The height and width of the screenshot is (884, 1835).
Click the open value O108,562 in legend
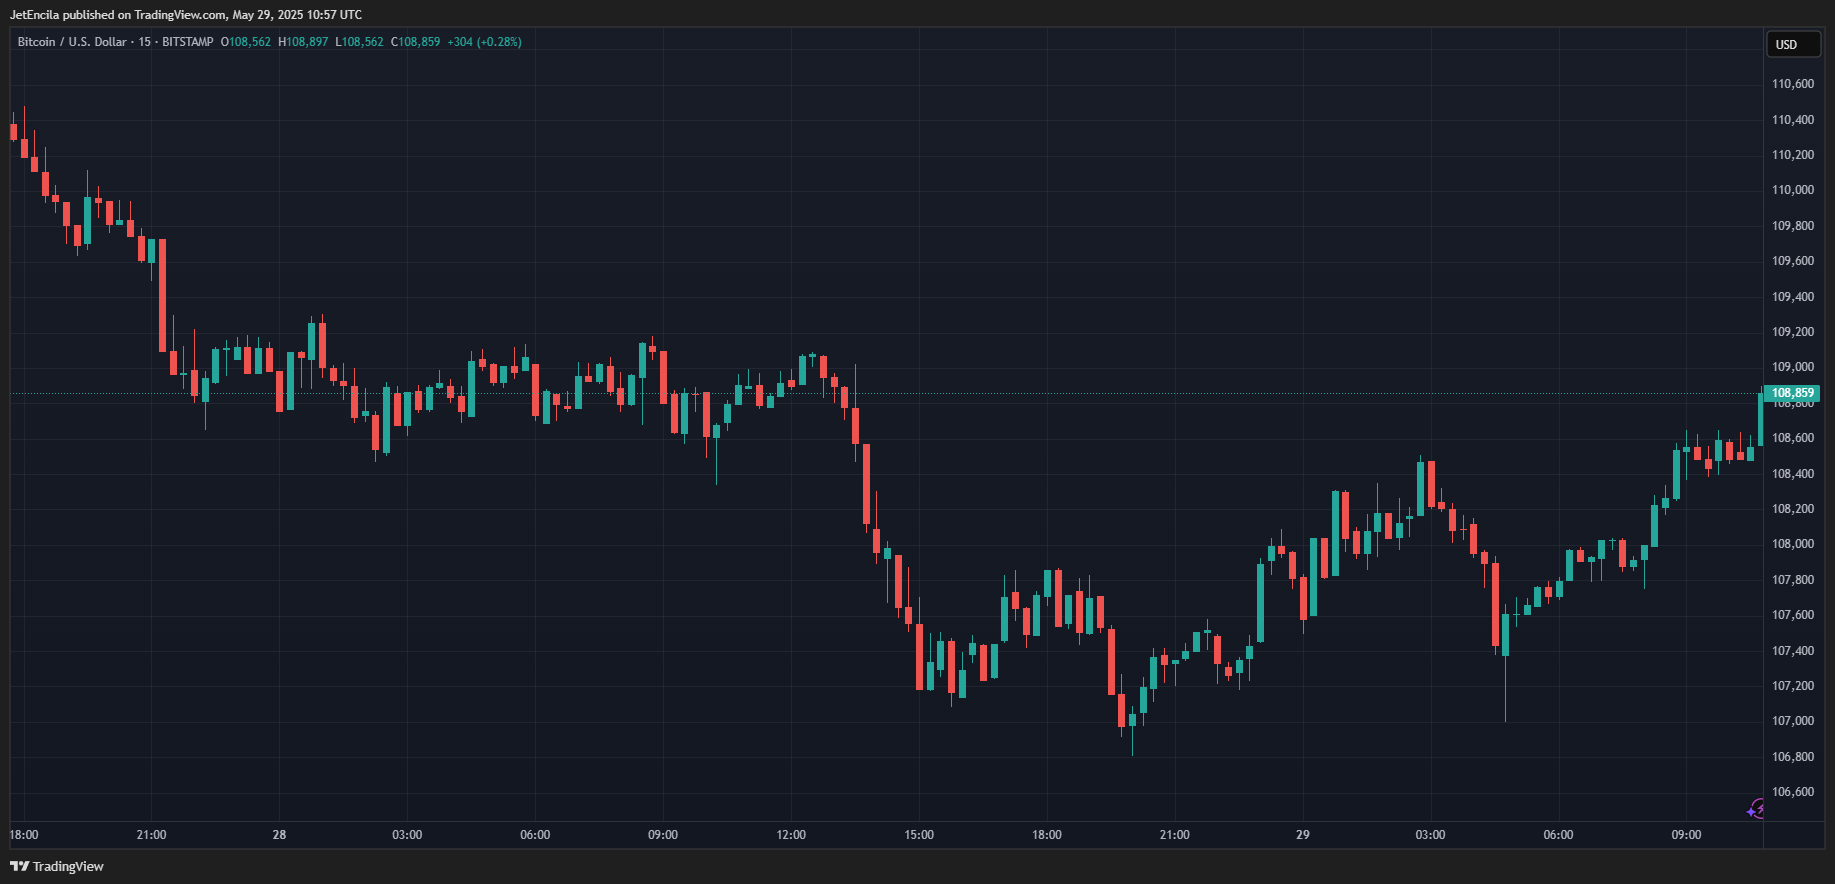click(x=246, y=42)
